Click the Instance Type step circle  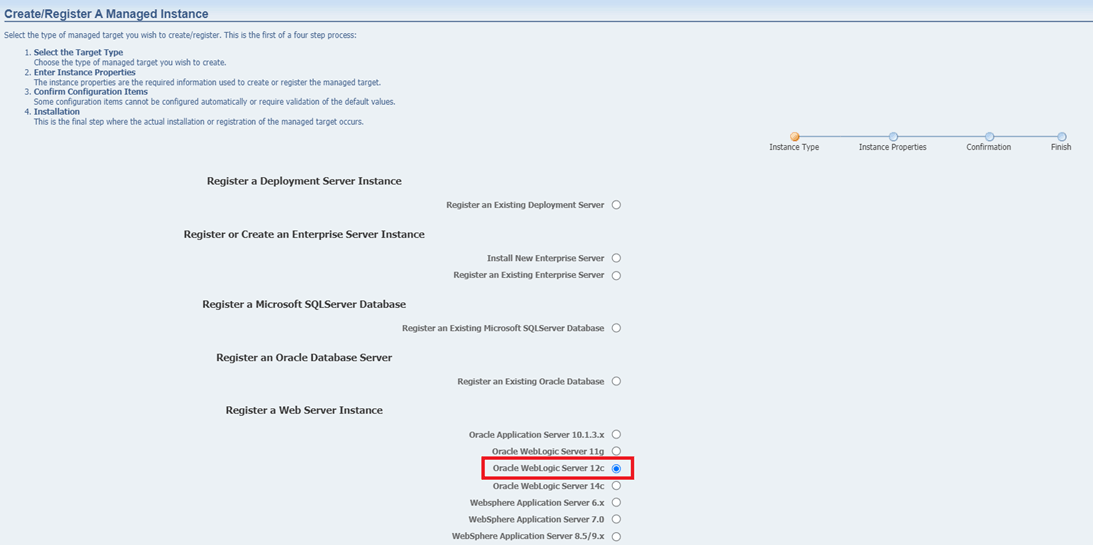(x=795, y=137)
